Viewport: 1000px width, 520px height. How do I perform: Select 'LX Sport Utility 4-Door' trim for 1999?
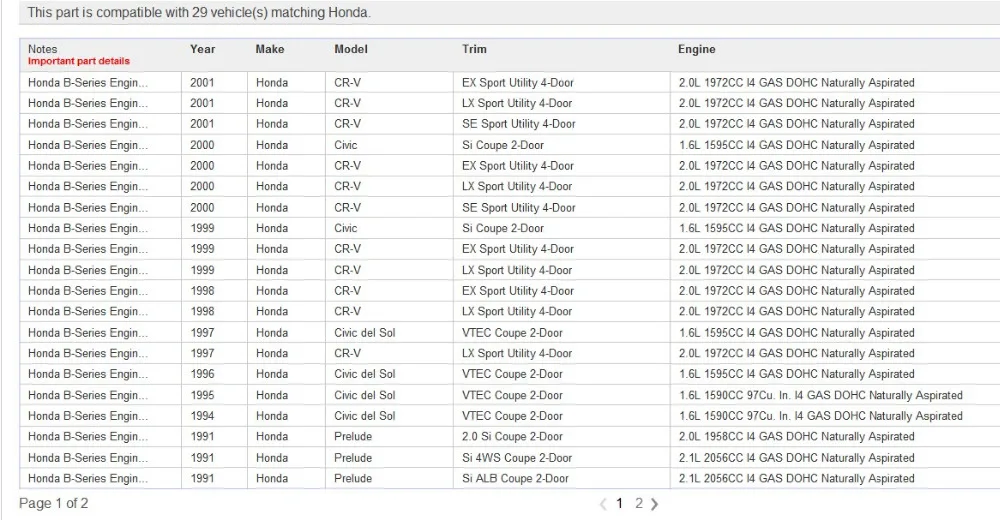(x=517, y=270)
